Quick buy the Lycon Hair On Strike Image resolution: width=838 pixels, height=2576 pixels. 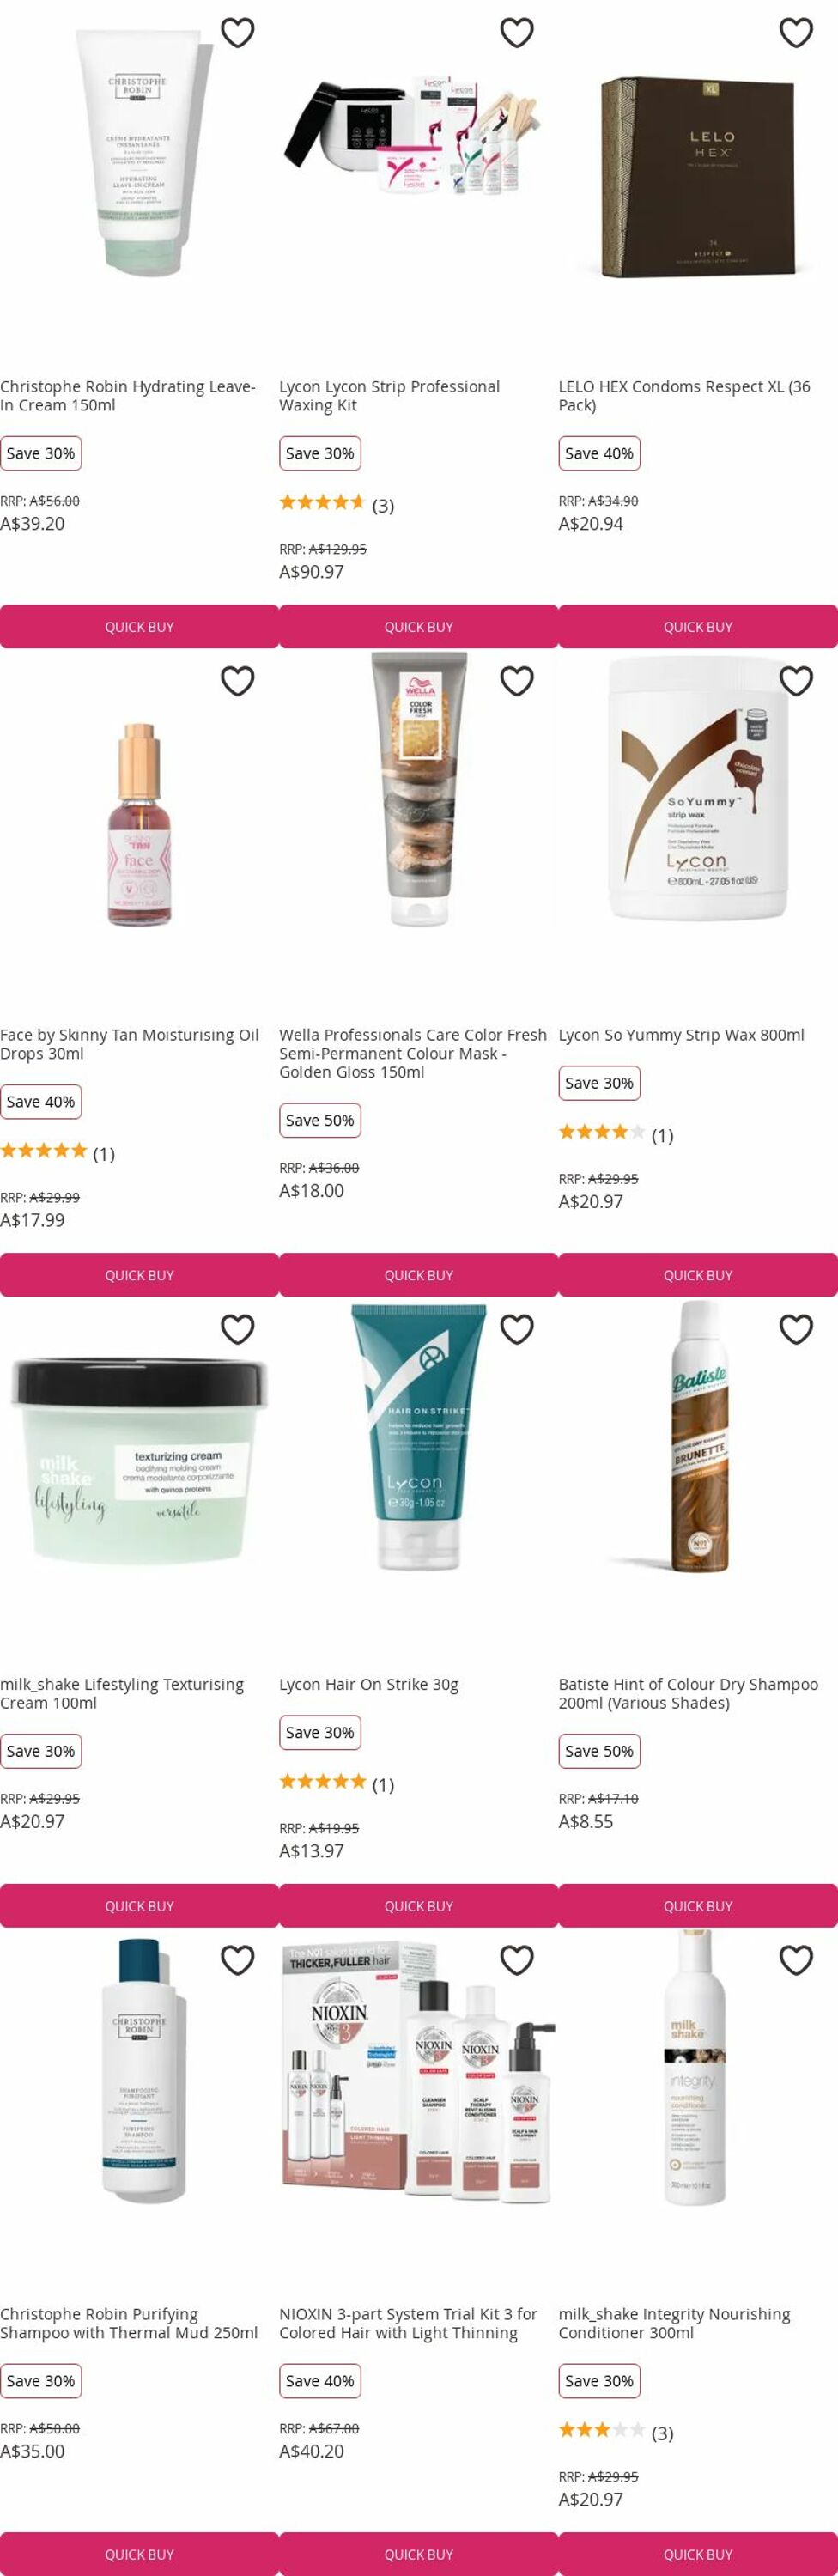(x=418, y=1906)
